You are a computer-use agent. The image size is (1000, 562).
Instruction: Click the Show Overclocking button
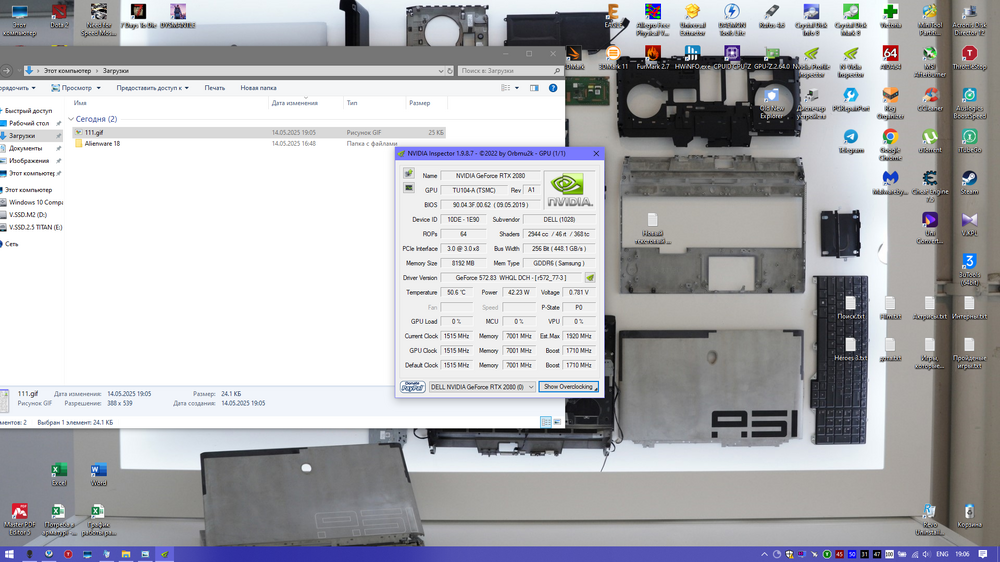click(568, 387)
